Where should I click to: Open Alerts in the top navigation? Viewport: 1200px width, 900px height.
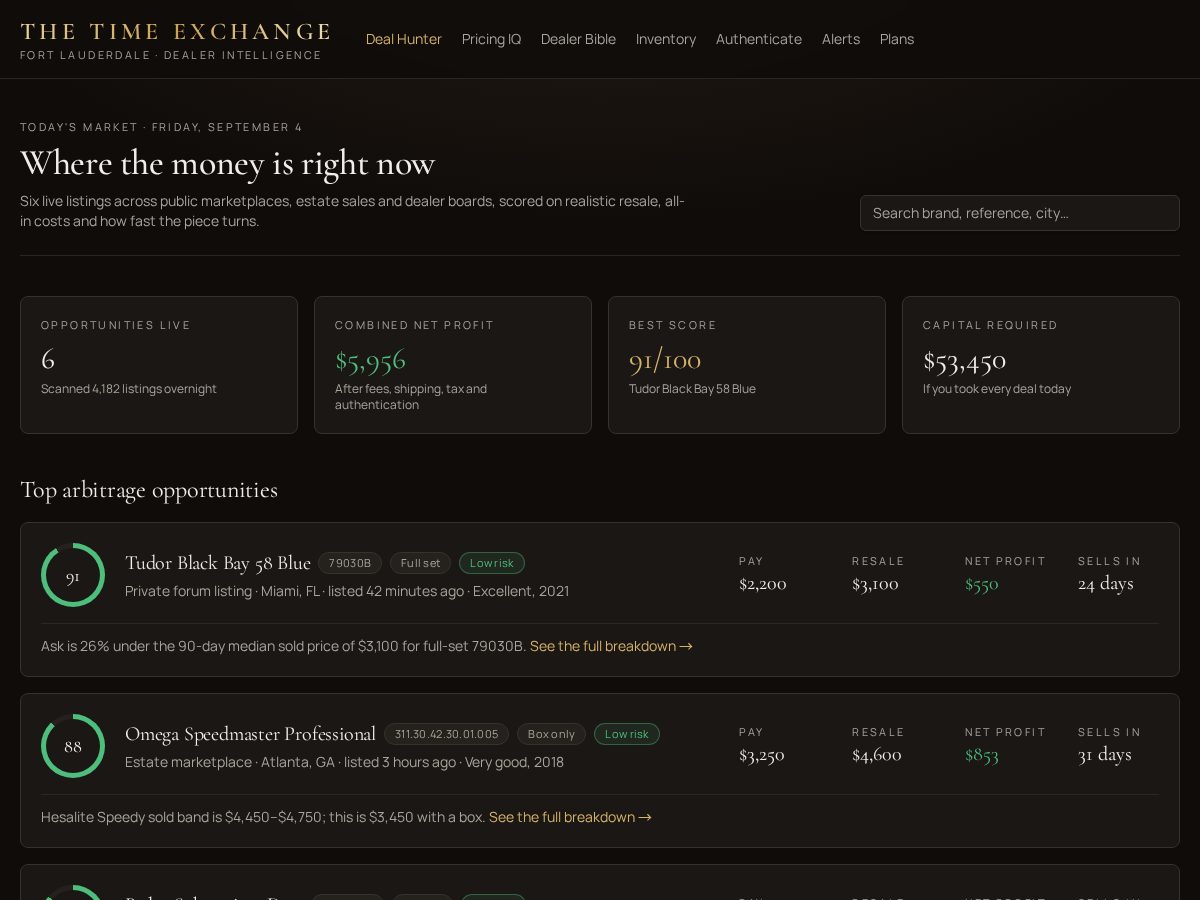pos(841,39)
